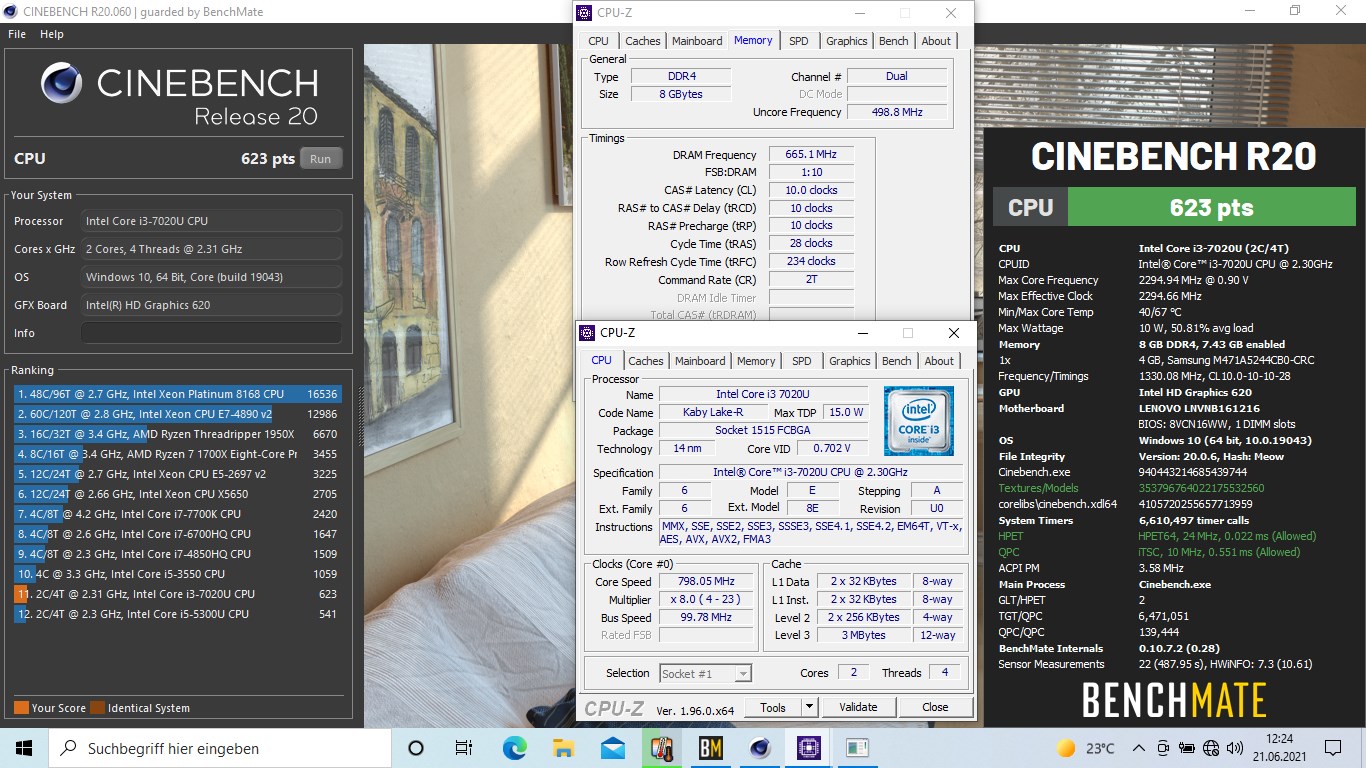Open the weather widget showing 23°C
The width and height of the screenshot is (1366, 768).
(x=1086, y=748)
